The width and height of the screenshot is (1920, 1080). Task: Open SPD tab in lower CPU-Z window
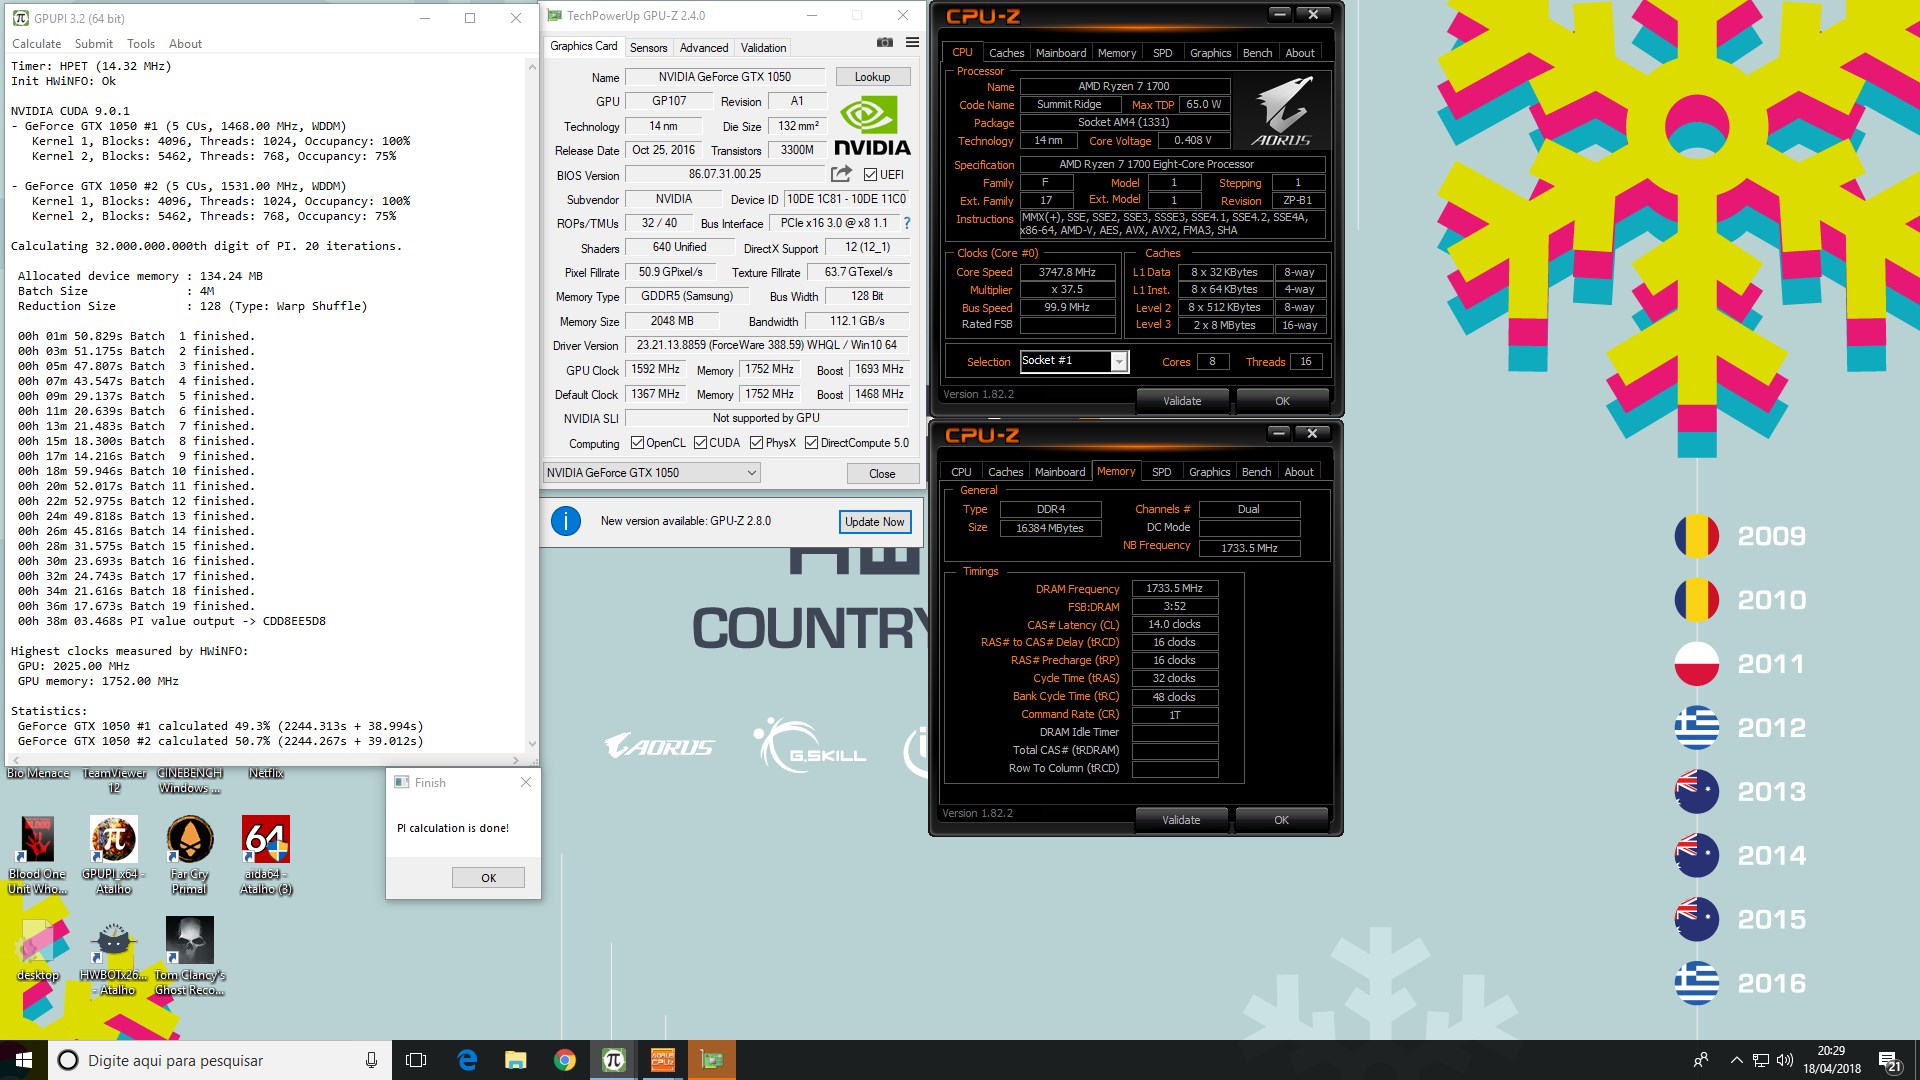1161,472
